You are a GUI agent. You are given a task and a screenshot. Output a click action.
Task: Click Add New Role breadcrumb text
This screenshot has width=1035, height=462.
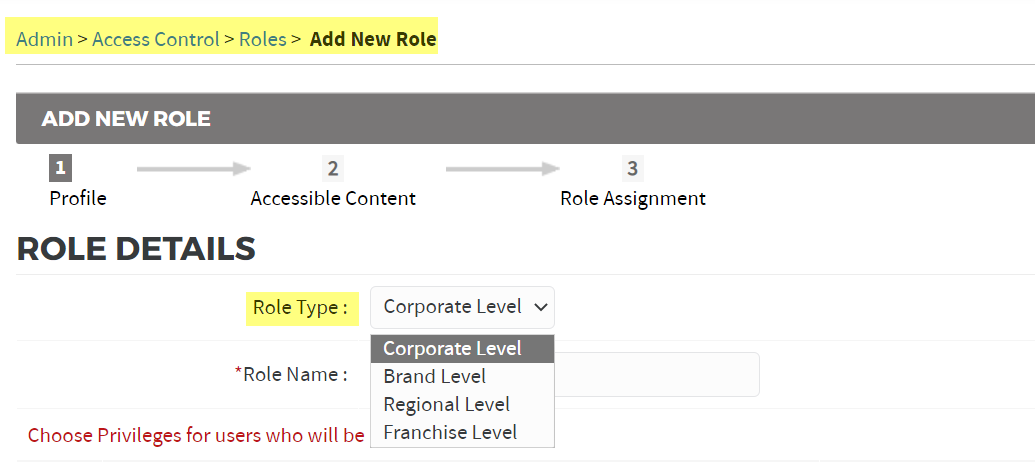(373, 39)
